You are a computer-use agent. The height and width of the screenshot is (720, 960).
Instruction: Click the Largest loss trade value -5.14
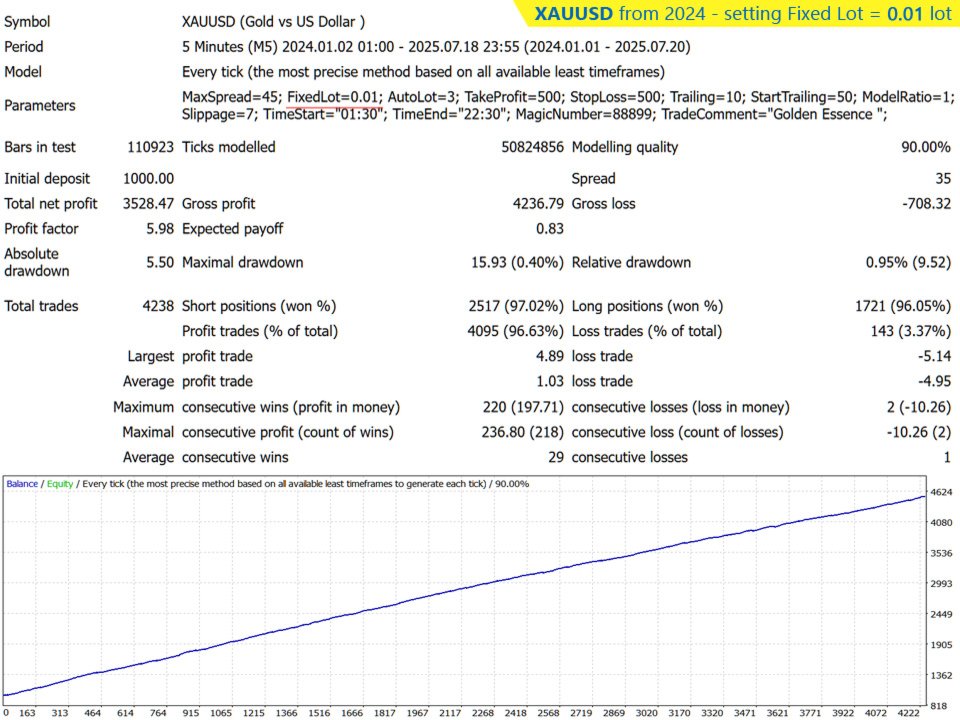pyautogui.click(x=934, y=356)
